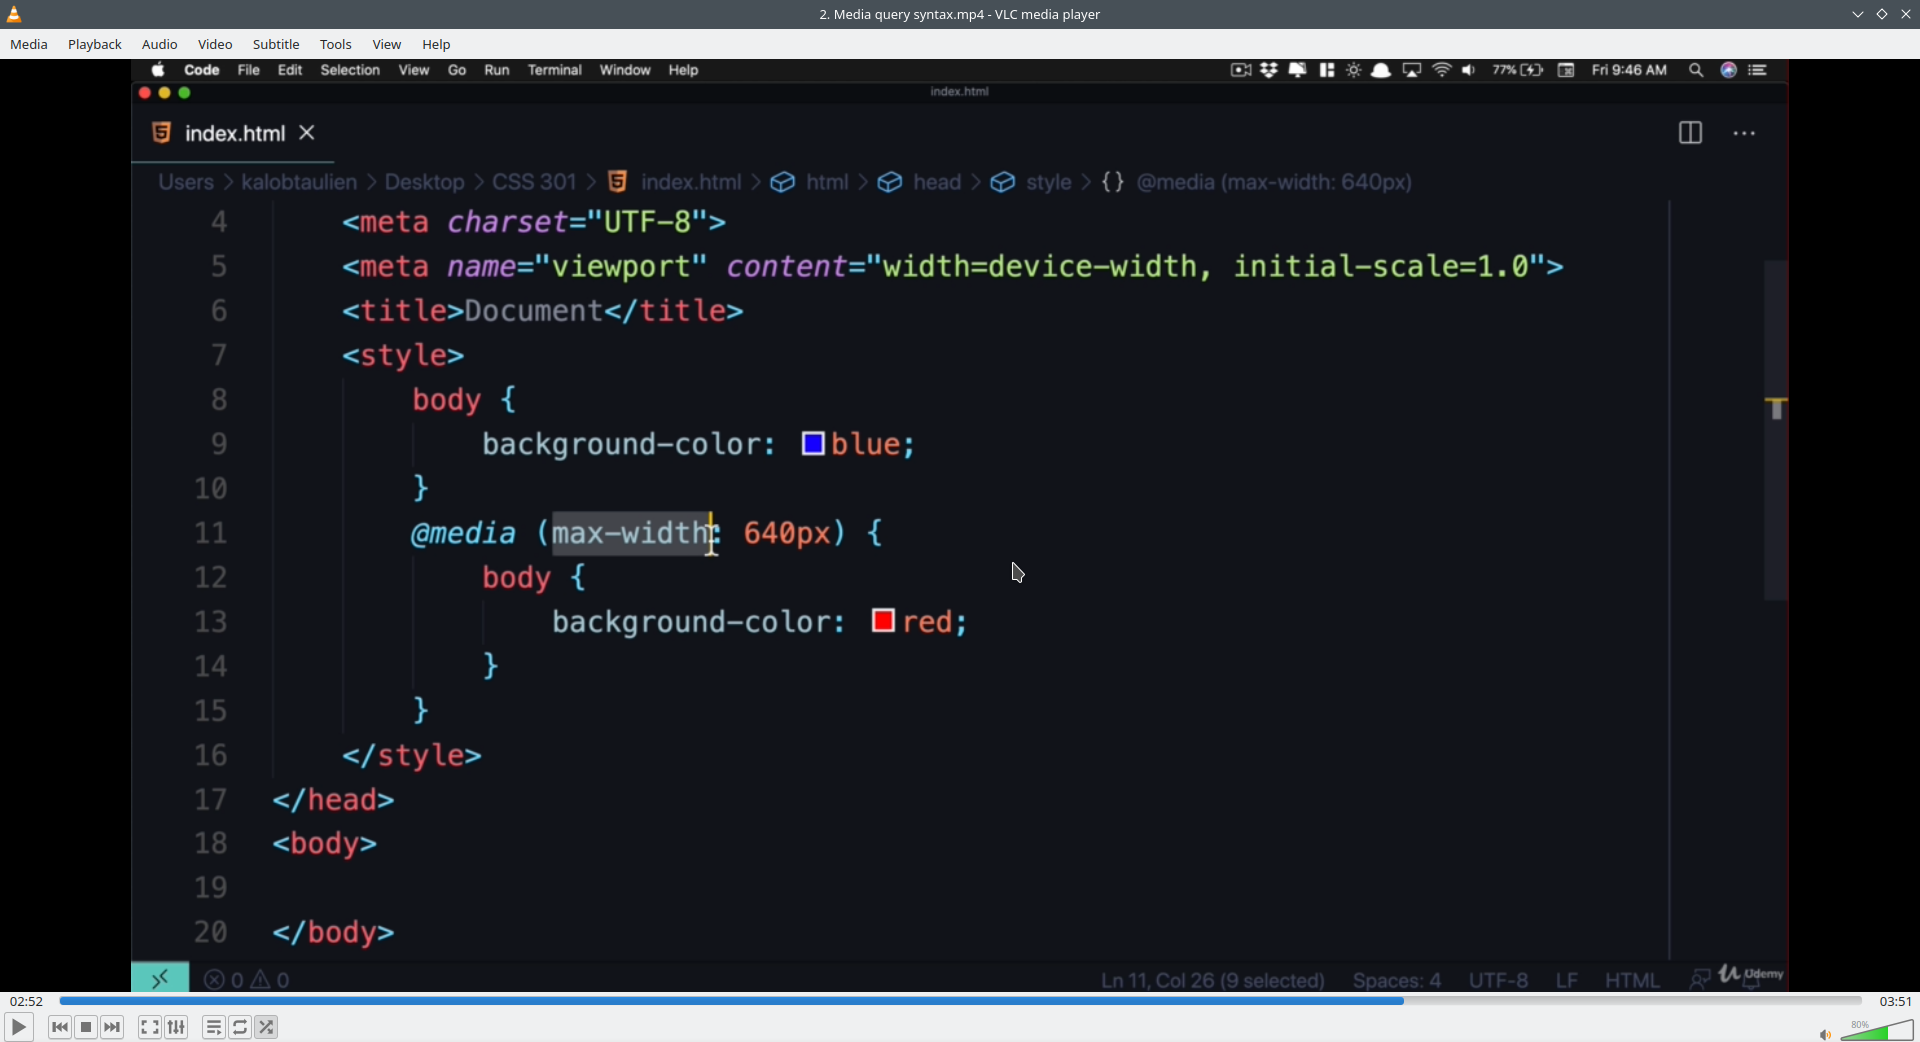Mute audio via the speaker icon
1920x1042 pixels.
1825,1034
